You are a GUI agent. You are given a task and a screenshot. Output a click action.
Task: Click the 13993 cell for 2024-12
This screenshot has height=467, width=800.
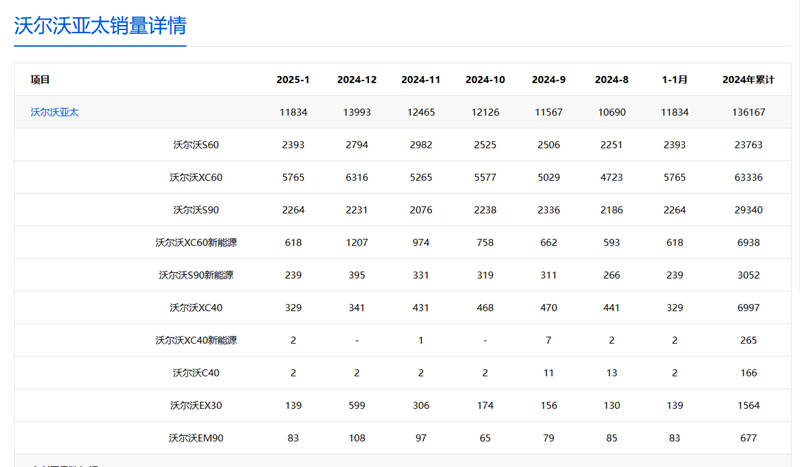357,112
